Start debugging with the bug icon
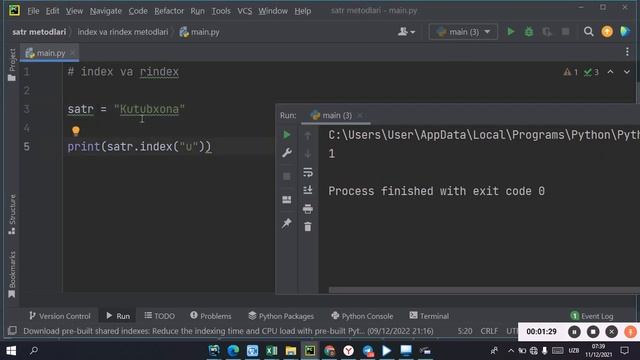The image size is (640, 360). pos(529,31)
